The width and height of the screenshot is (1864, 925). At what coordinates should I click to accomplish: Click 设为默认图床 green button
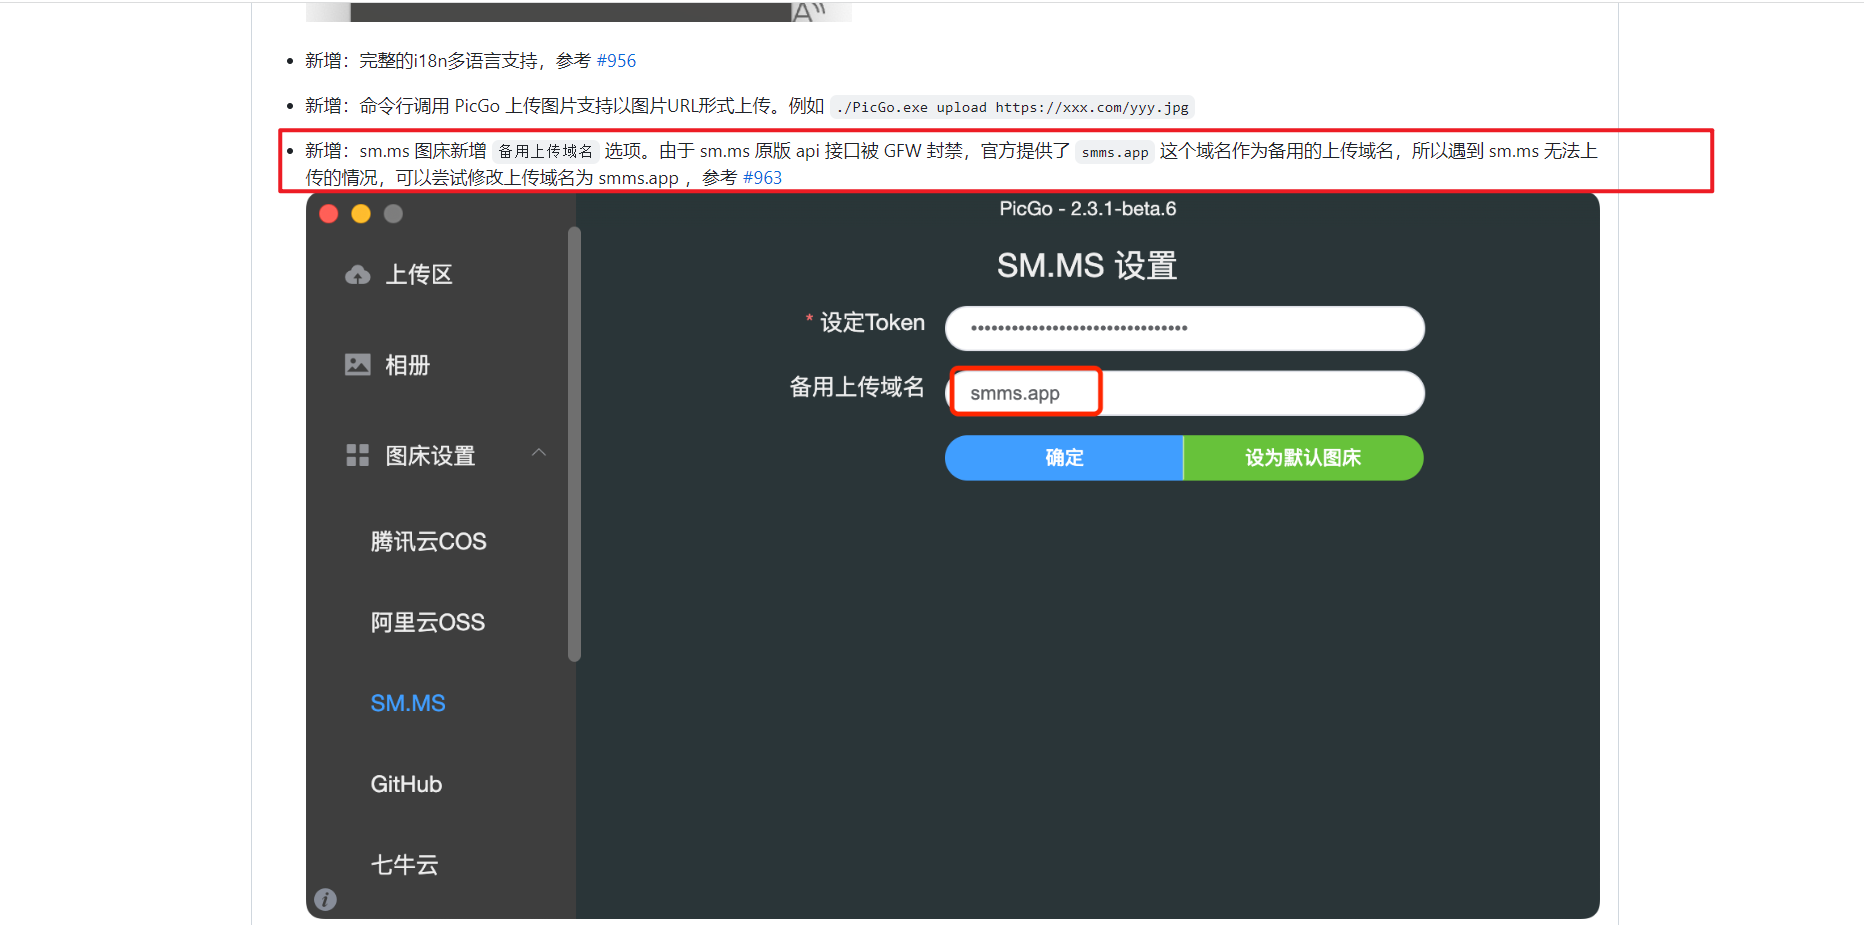(x=1303, y=458)
